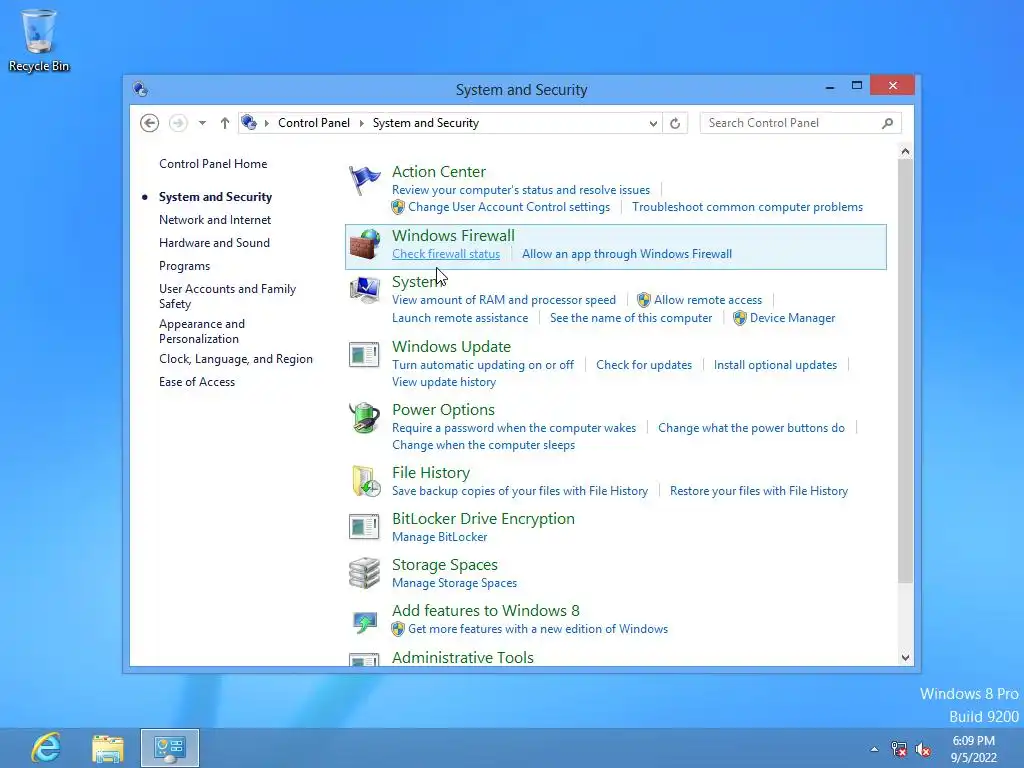Viewport: 1024px width, 768px height.
Task: Open the Recycle Bin desktop icon
Action: 39,40
